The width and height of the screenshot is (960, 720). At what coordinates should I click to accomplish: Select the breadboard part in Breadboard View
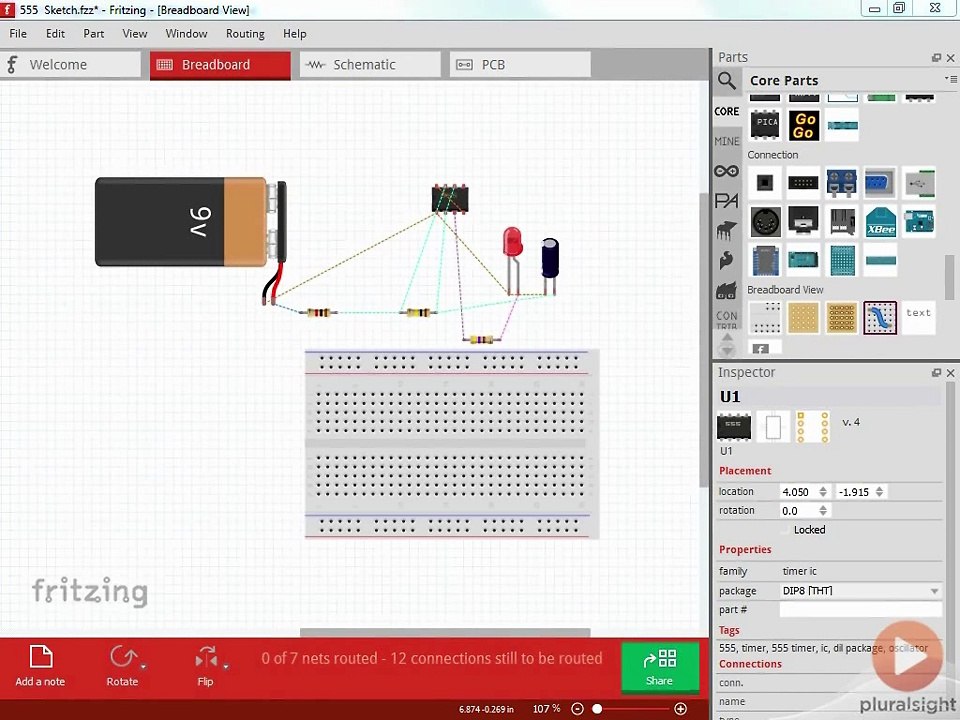765,317
